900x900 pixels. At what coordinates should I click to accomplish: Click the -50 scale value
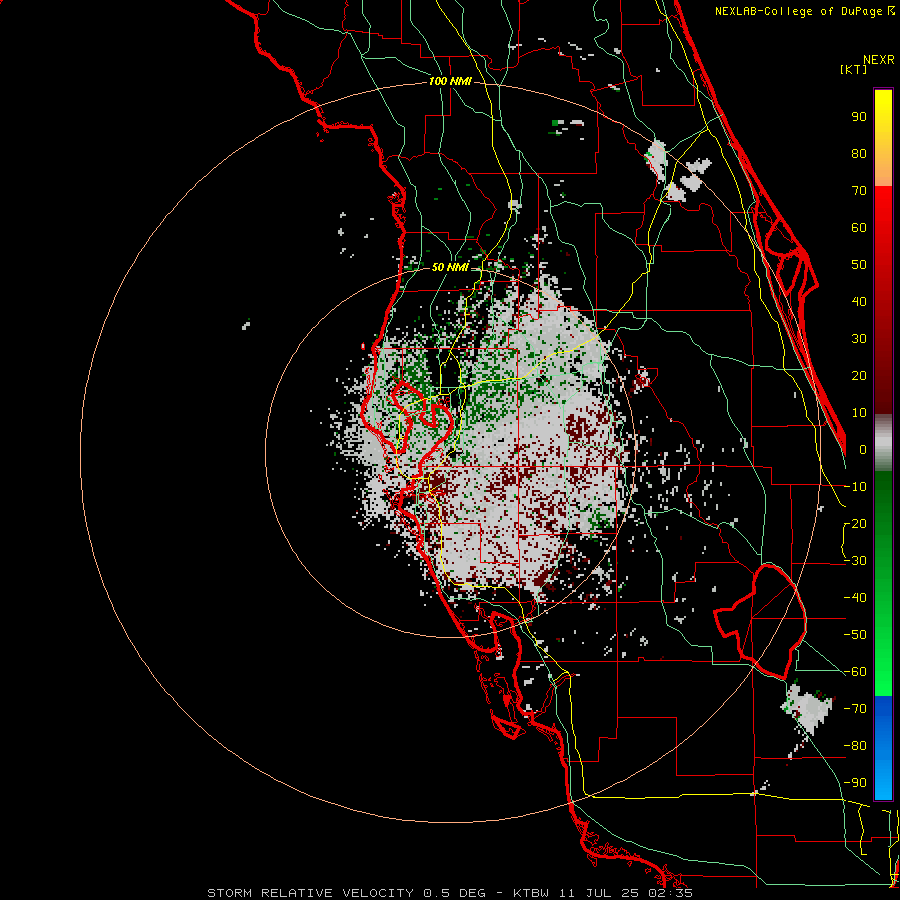(855, 635)
